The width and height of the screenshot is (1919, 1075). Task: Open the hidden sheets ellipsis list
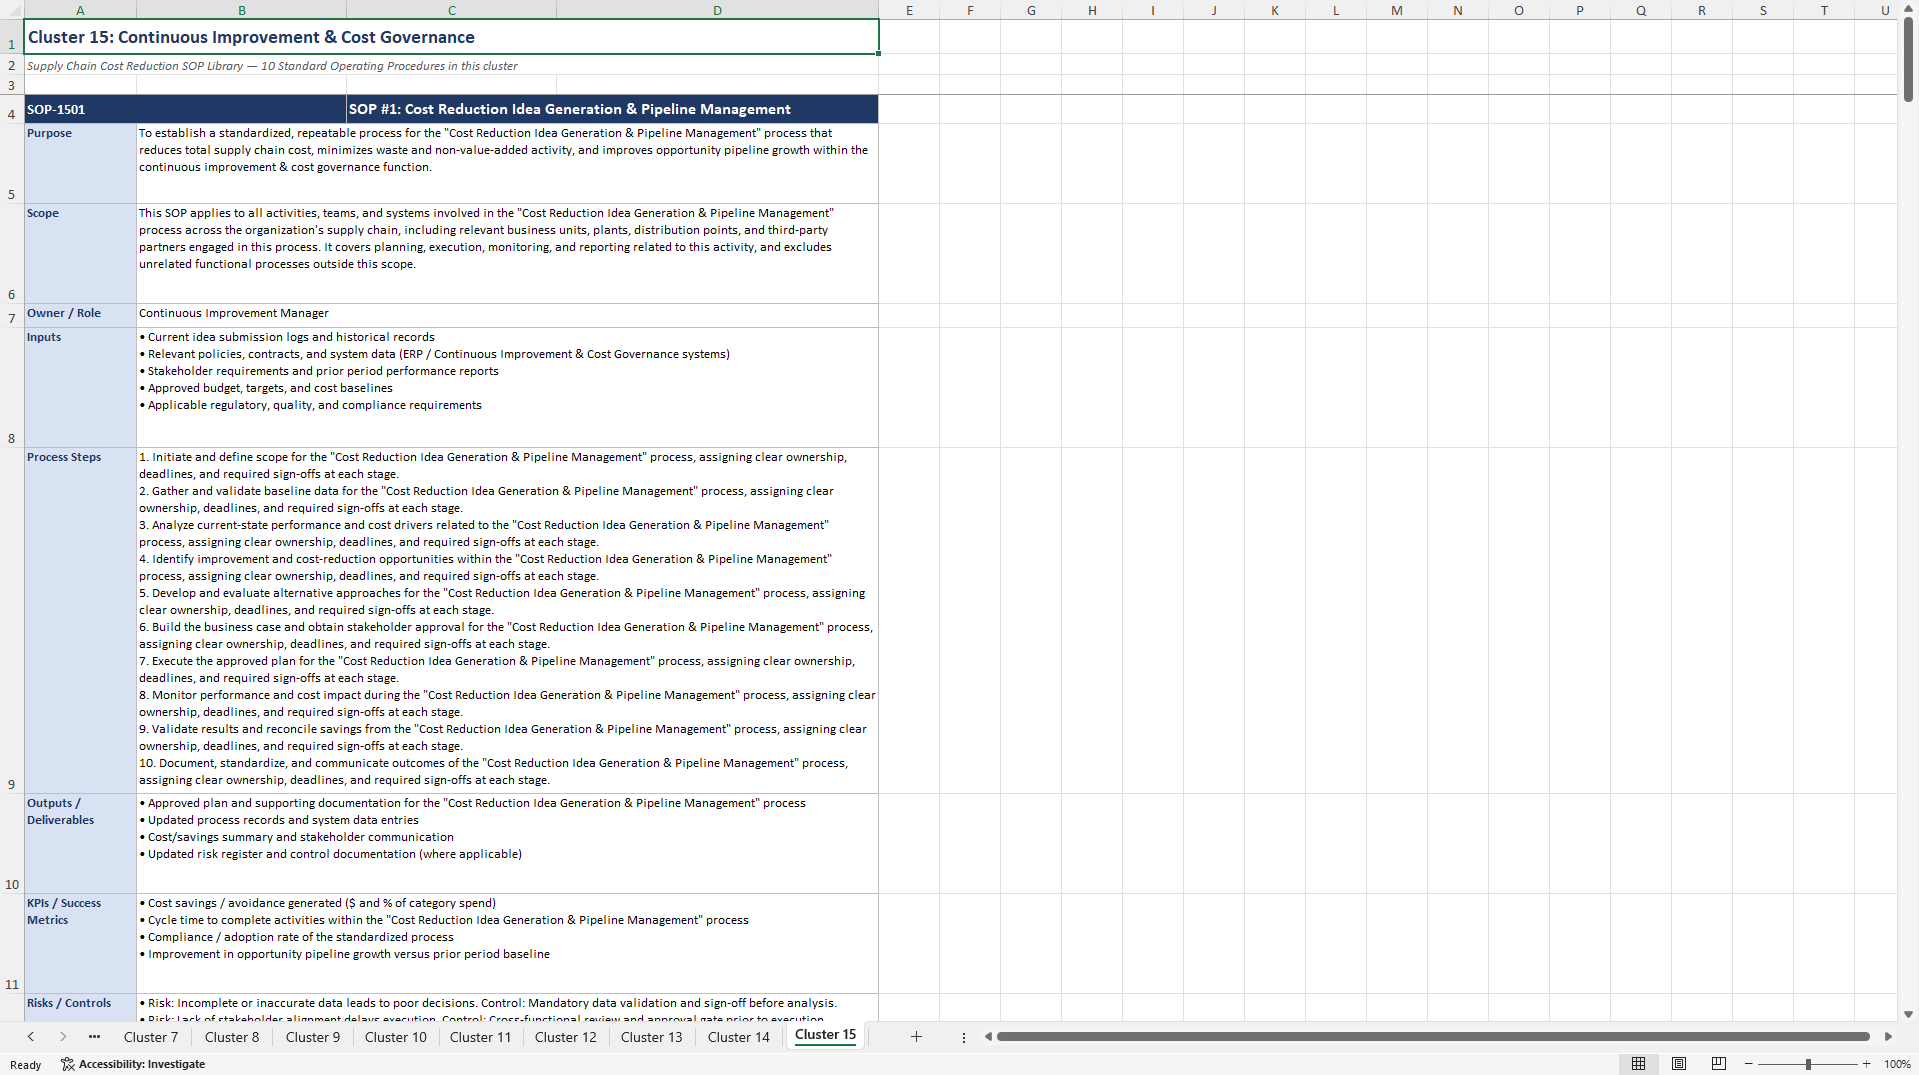point(94,1037)
